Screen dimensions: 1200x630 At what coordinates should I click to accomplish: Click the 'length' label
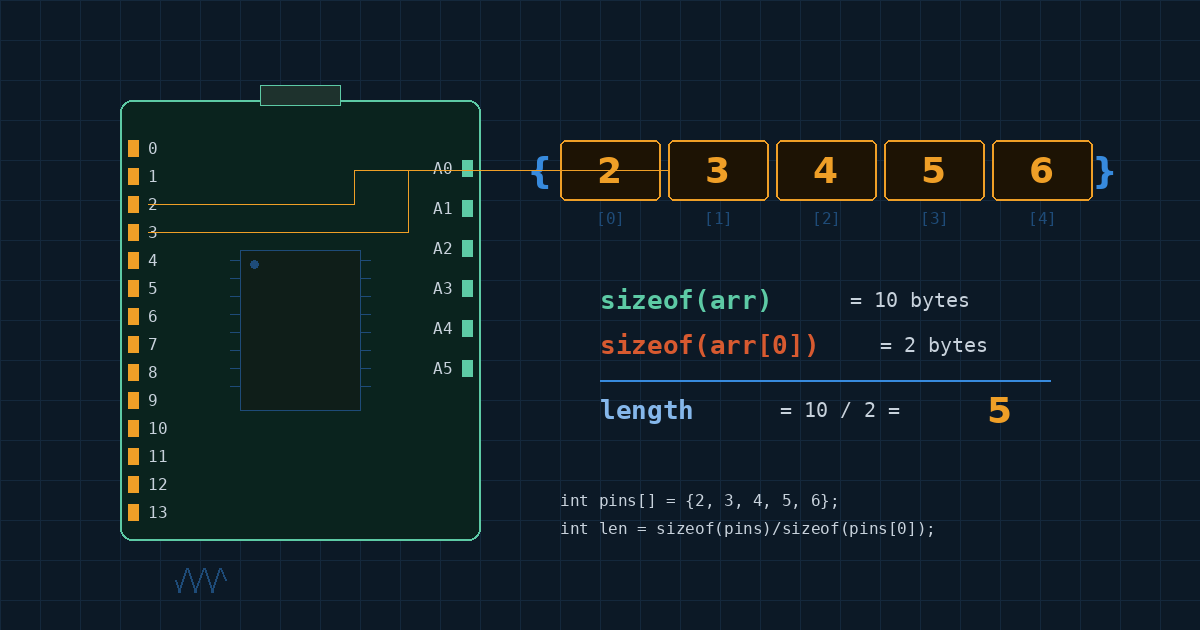tap(646, 410)
